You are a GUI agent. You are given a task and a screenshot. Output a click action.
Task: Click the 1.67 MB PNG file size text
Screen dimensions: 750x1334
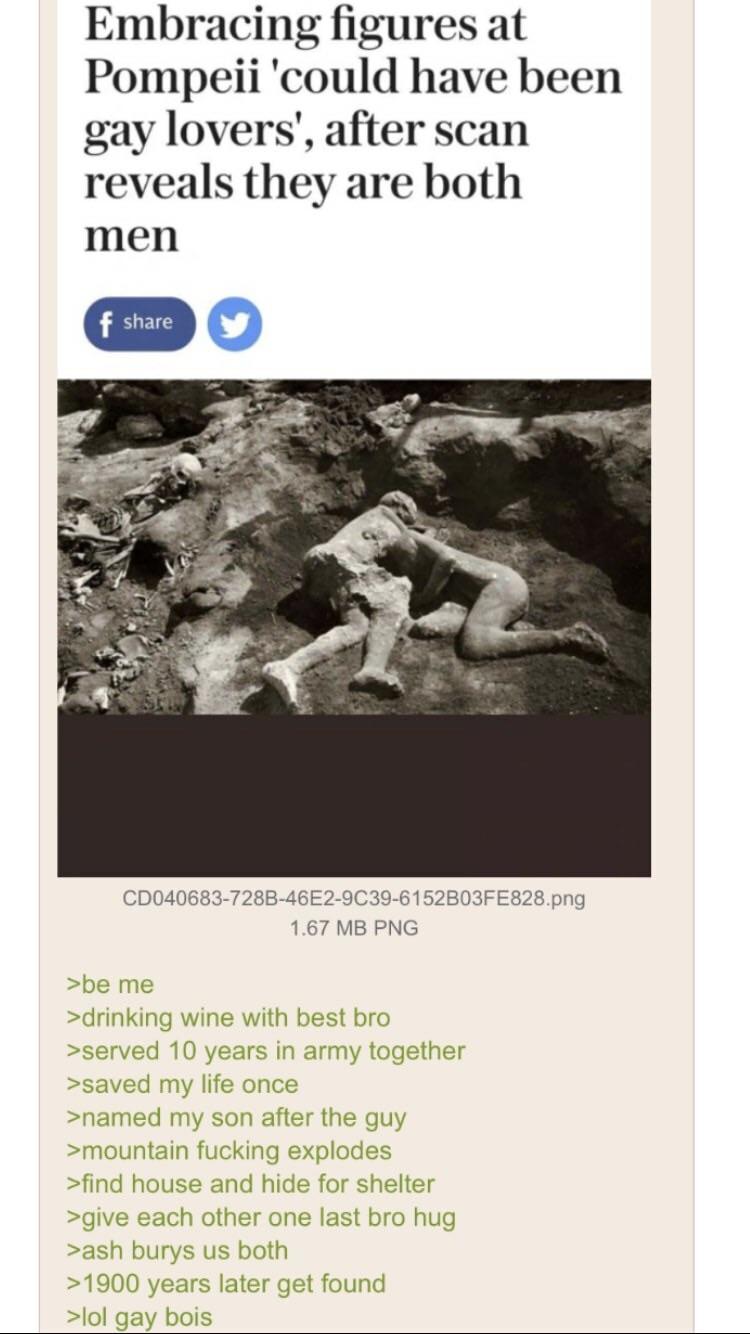coord(354,928)
